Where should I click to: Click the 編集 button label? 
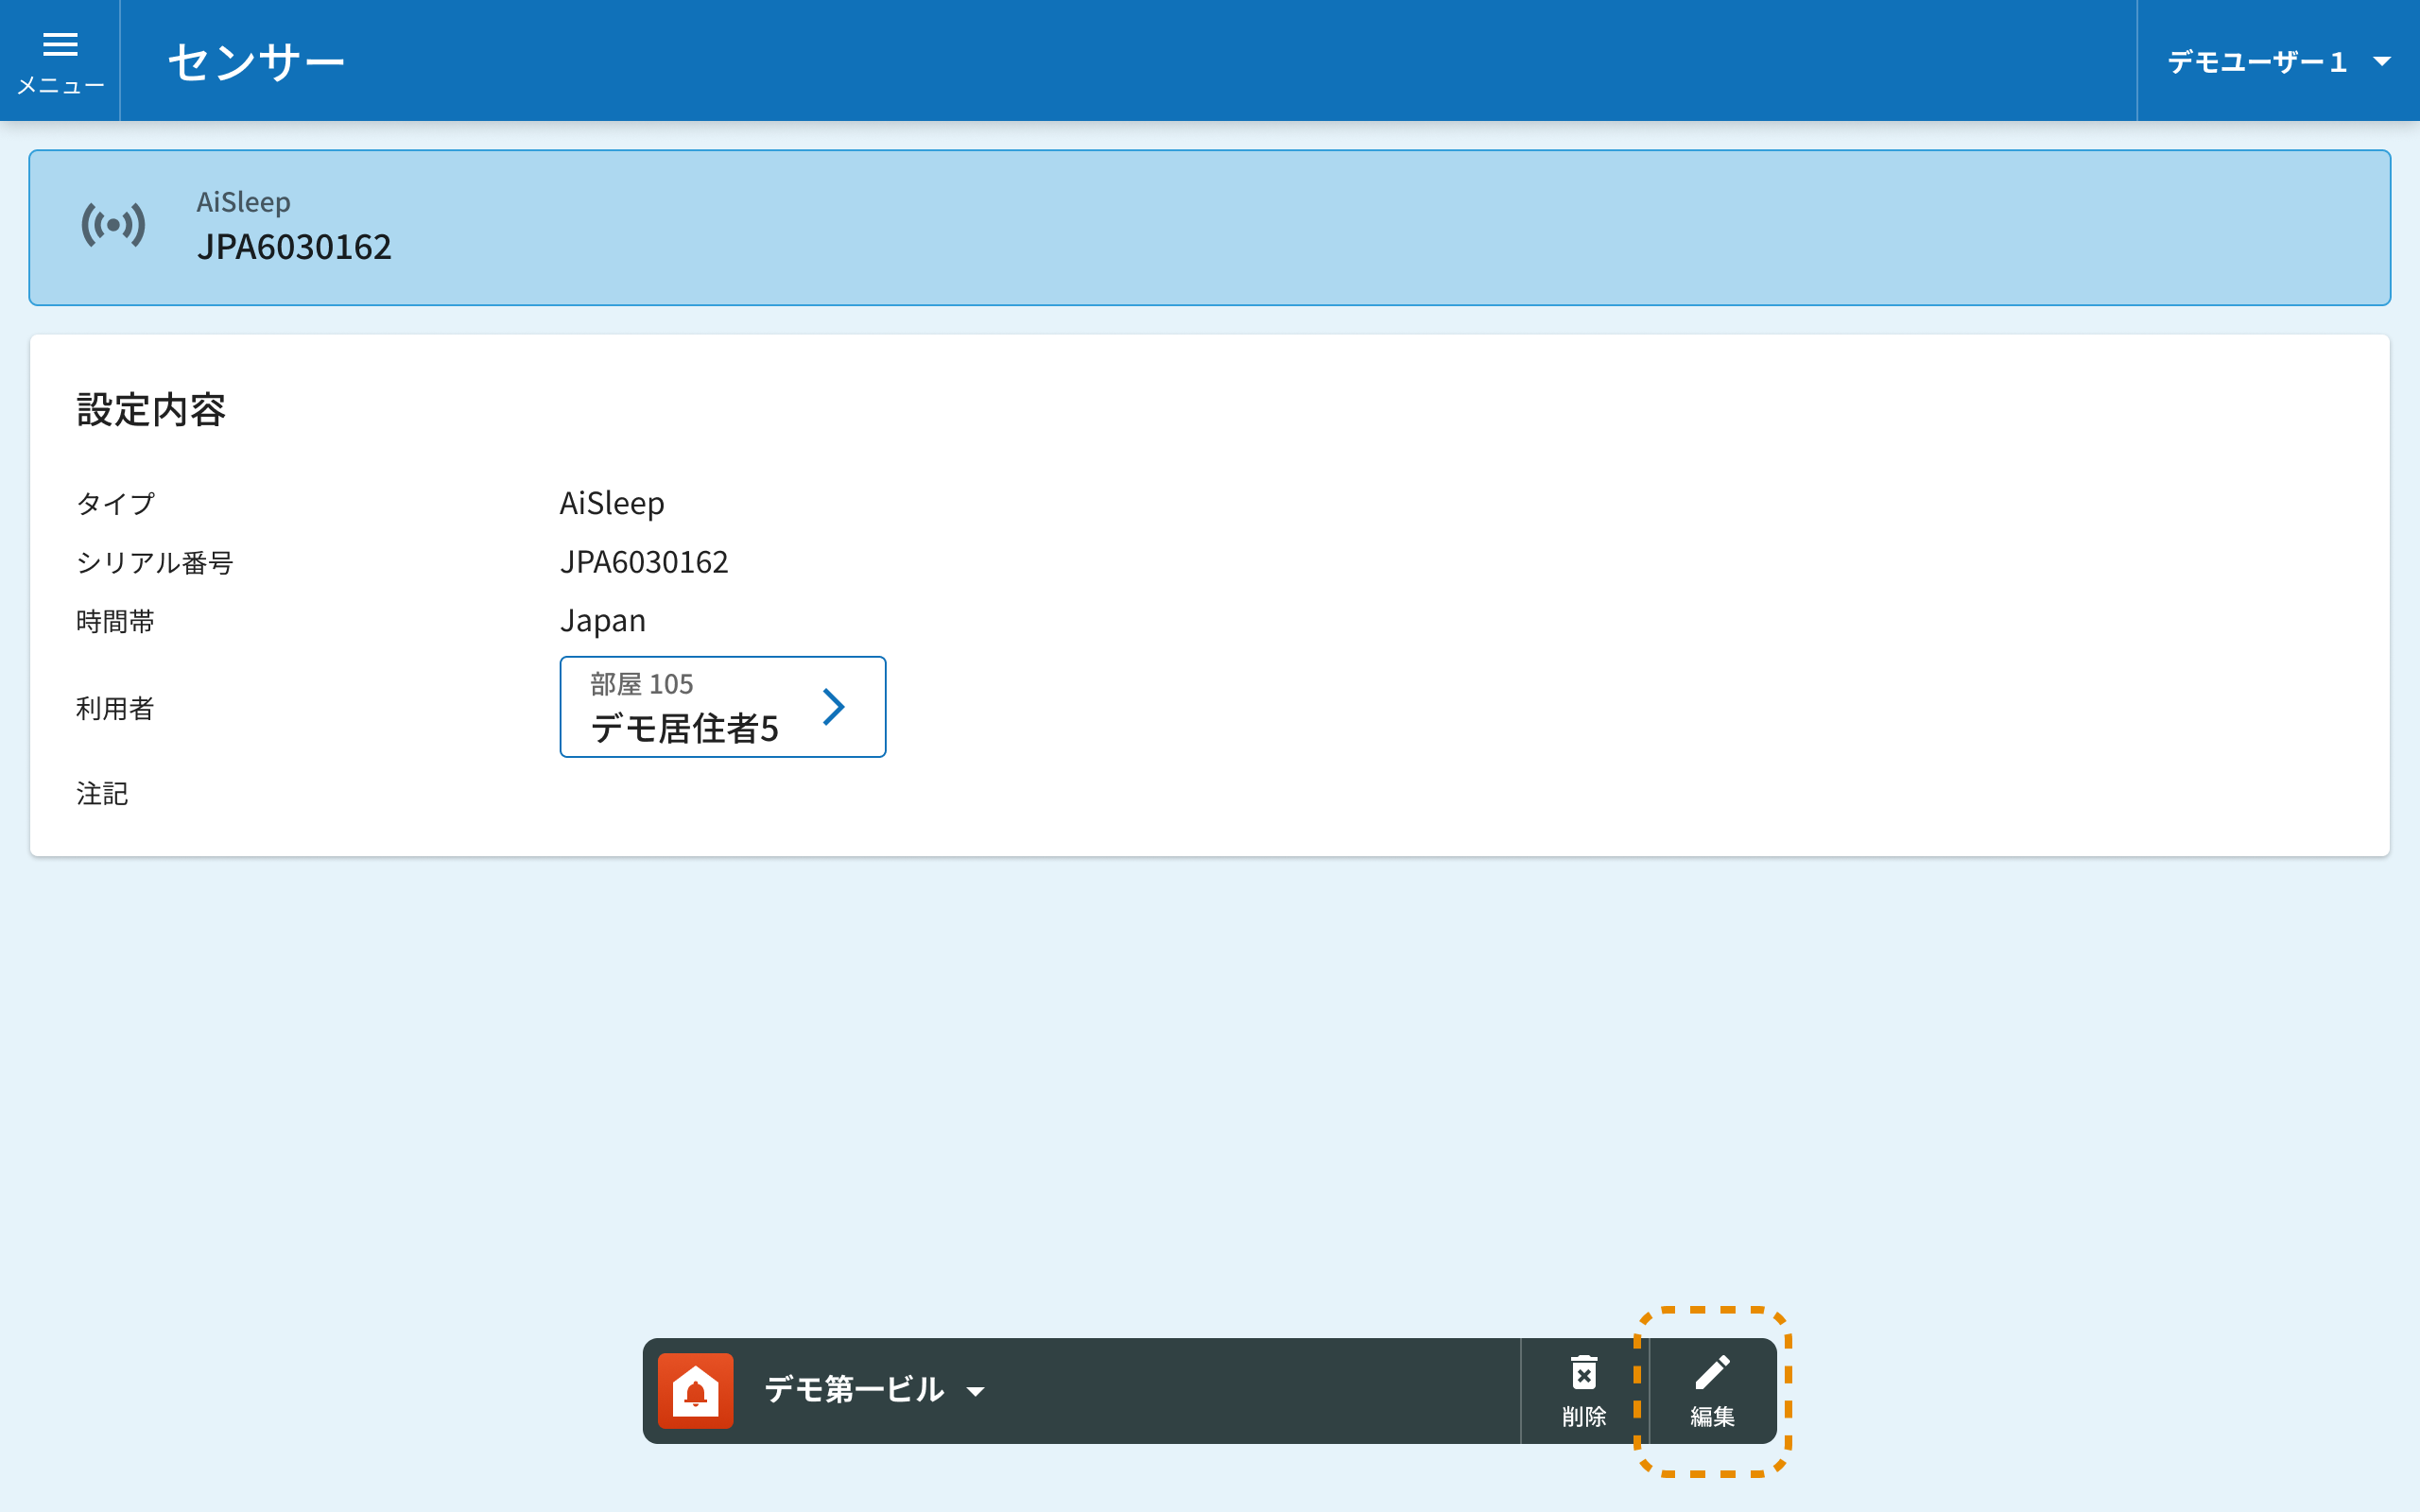(x=1712, y=1416)
